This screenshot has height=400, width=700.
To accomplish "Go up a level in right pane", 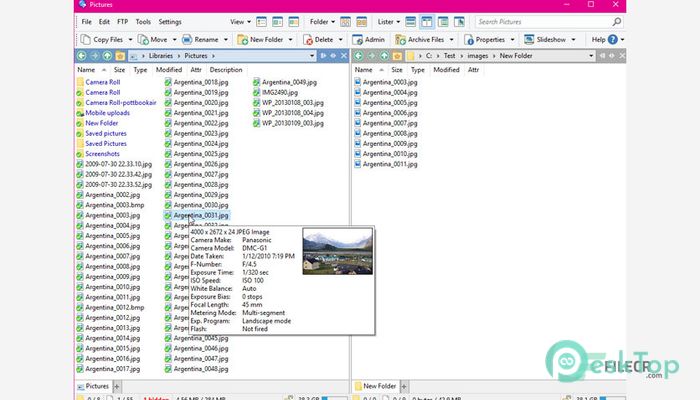I will [384, 56].
